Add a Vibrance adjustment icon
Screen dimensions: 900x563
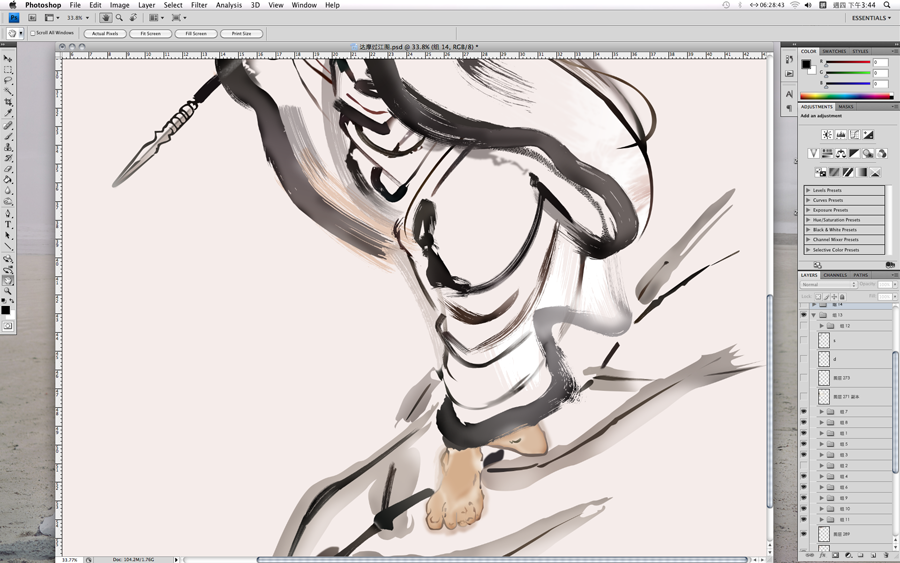[x=813, y=153]
